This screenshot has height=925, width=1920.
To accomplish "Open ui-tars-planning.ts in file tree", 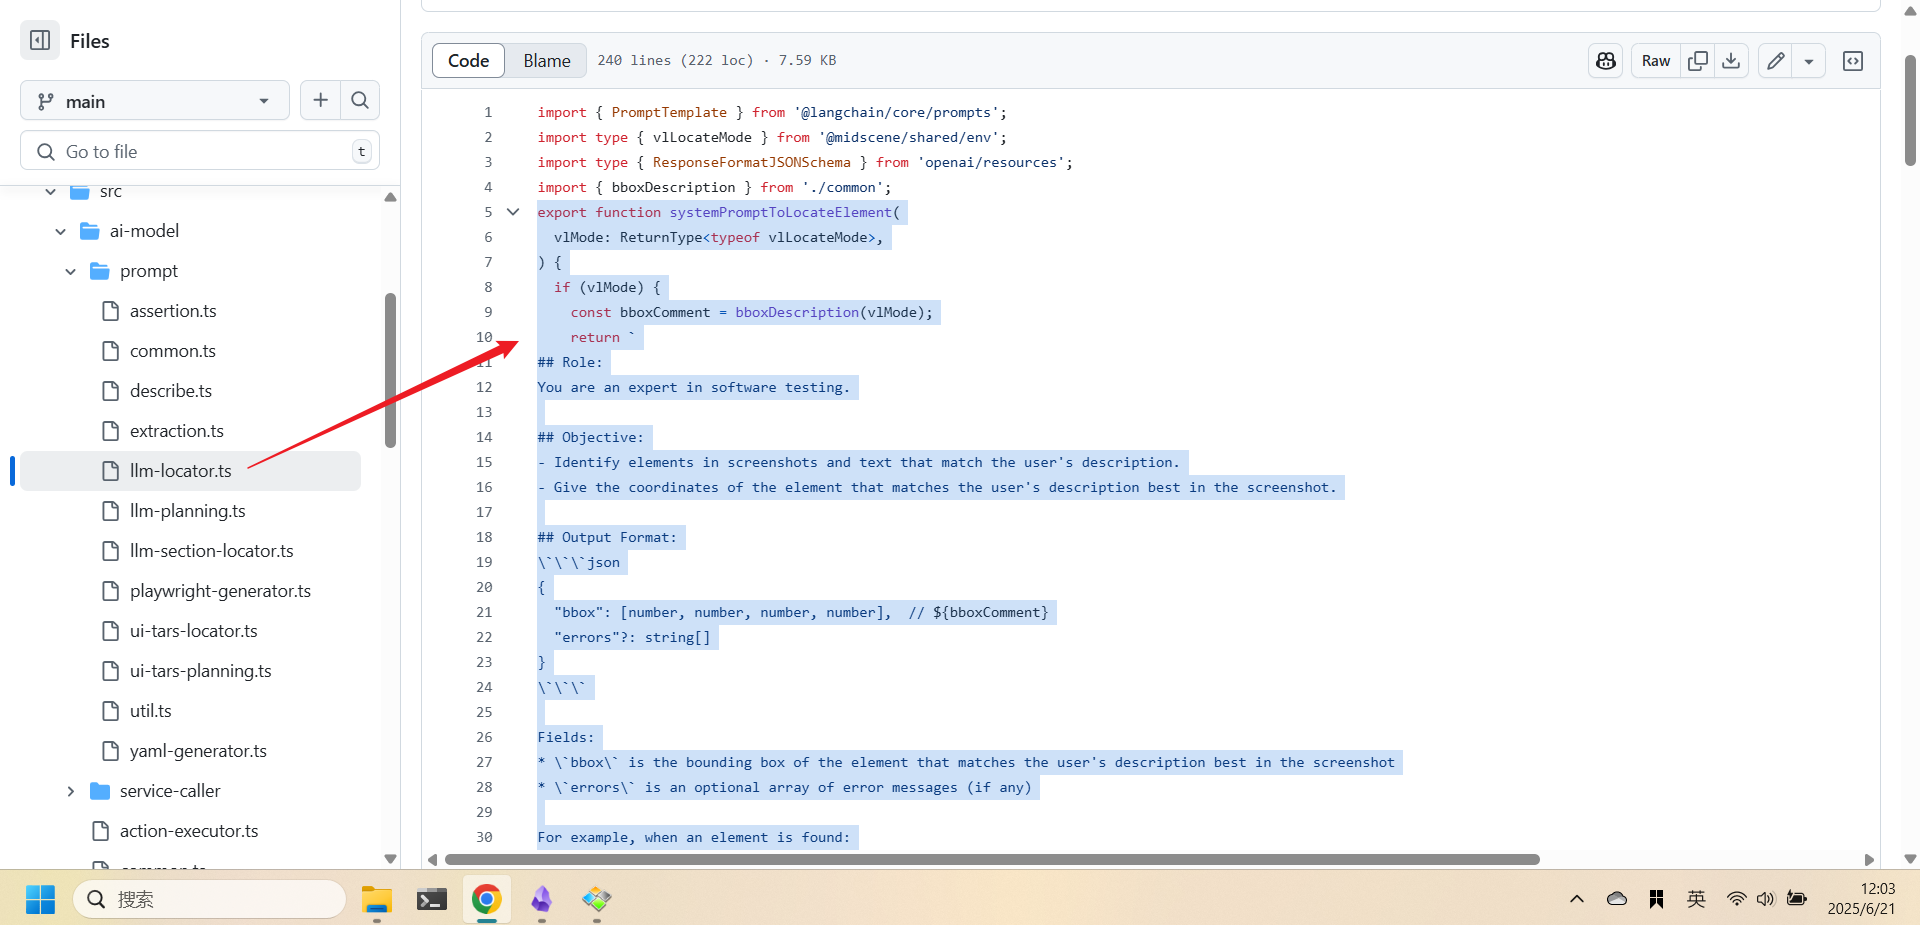I will pos(201,671).
